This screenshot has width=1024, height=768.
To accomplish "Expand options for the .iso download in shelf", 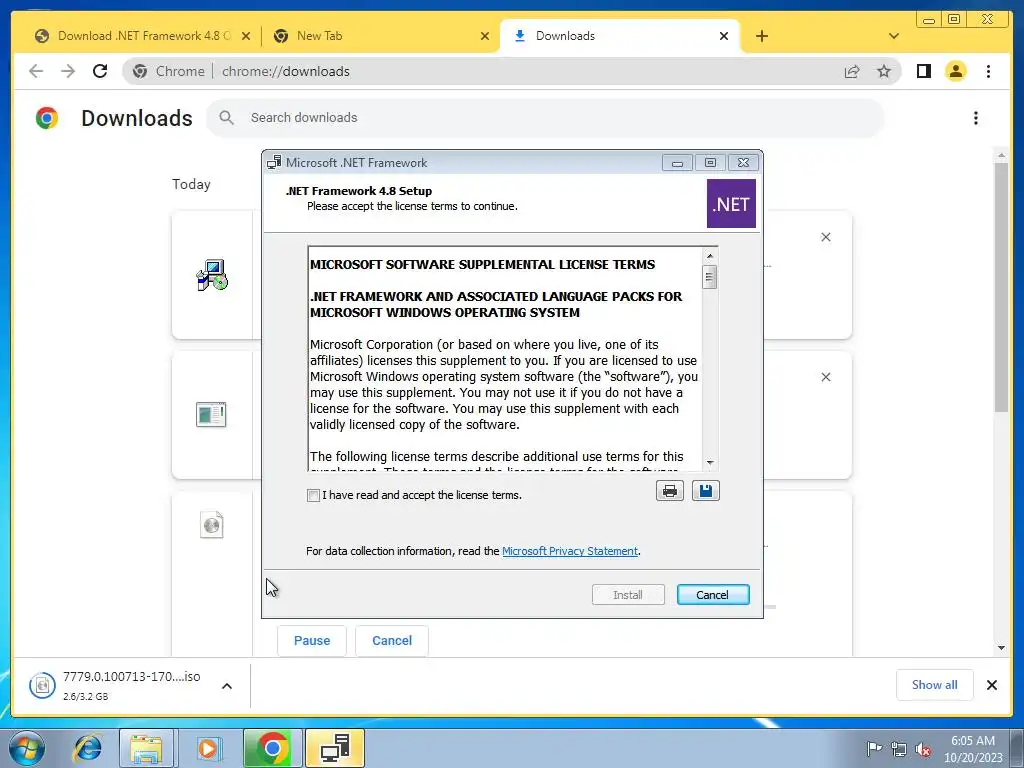I will (227, 686).
